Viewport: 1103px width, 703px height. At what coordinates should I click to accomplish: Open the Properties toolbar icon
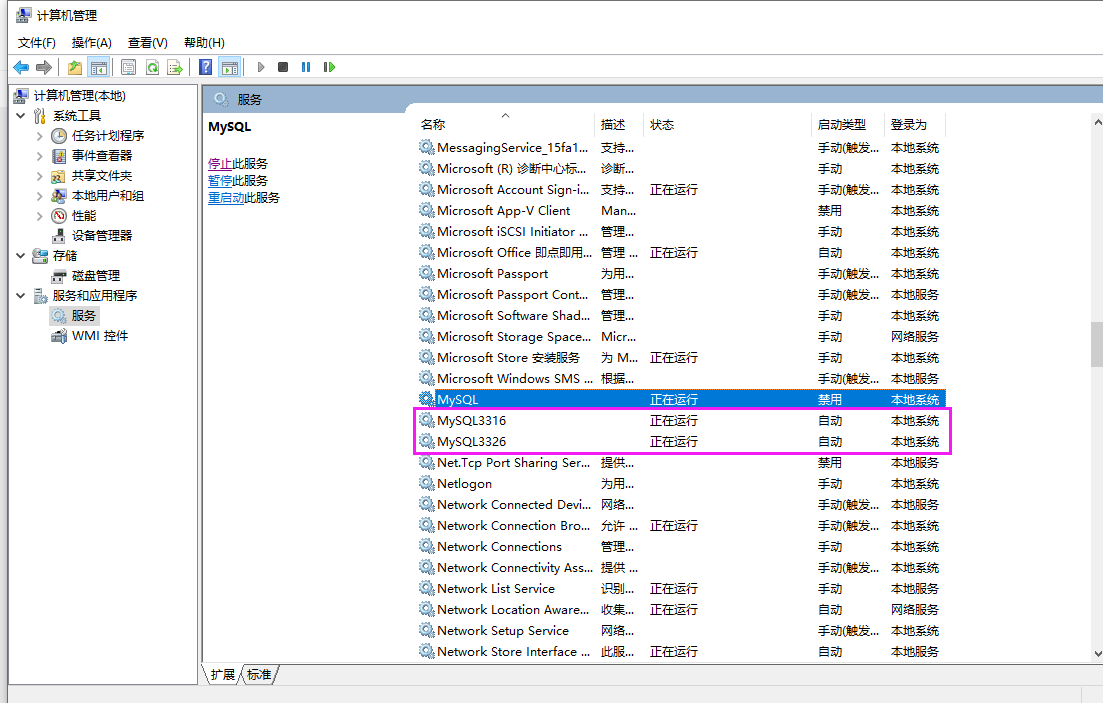(x=128, y=68)
